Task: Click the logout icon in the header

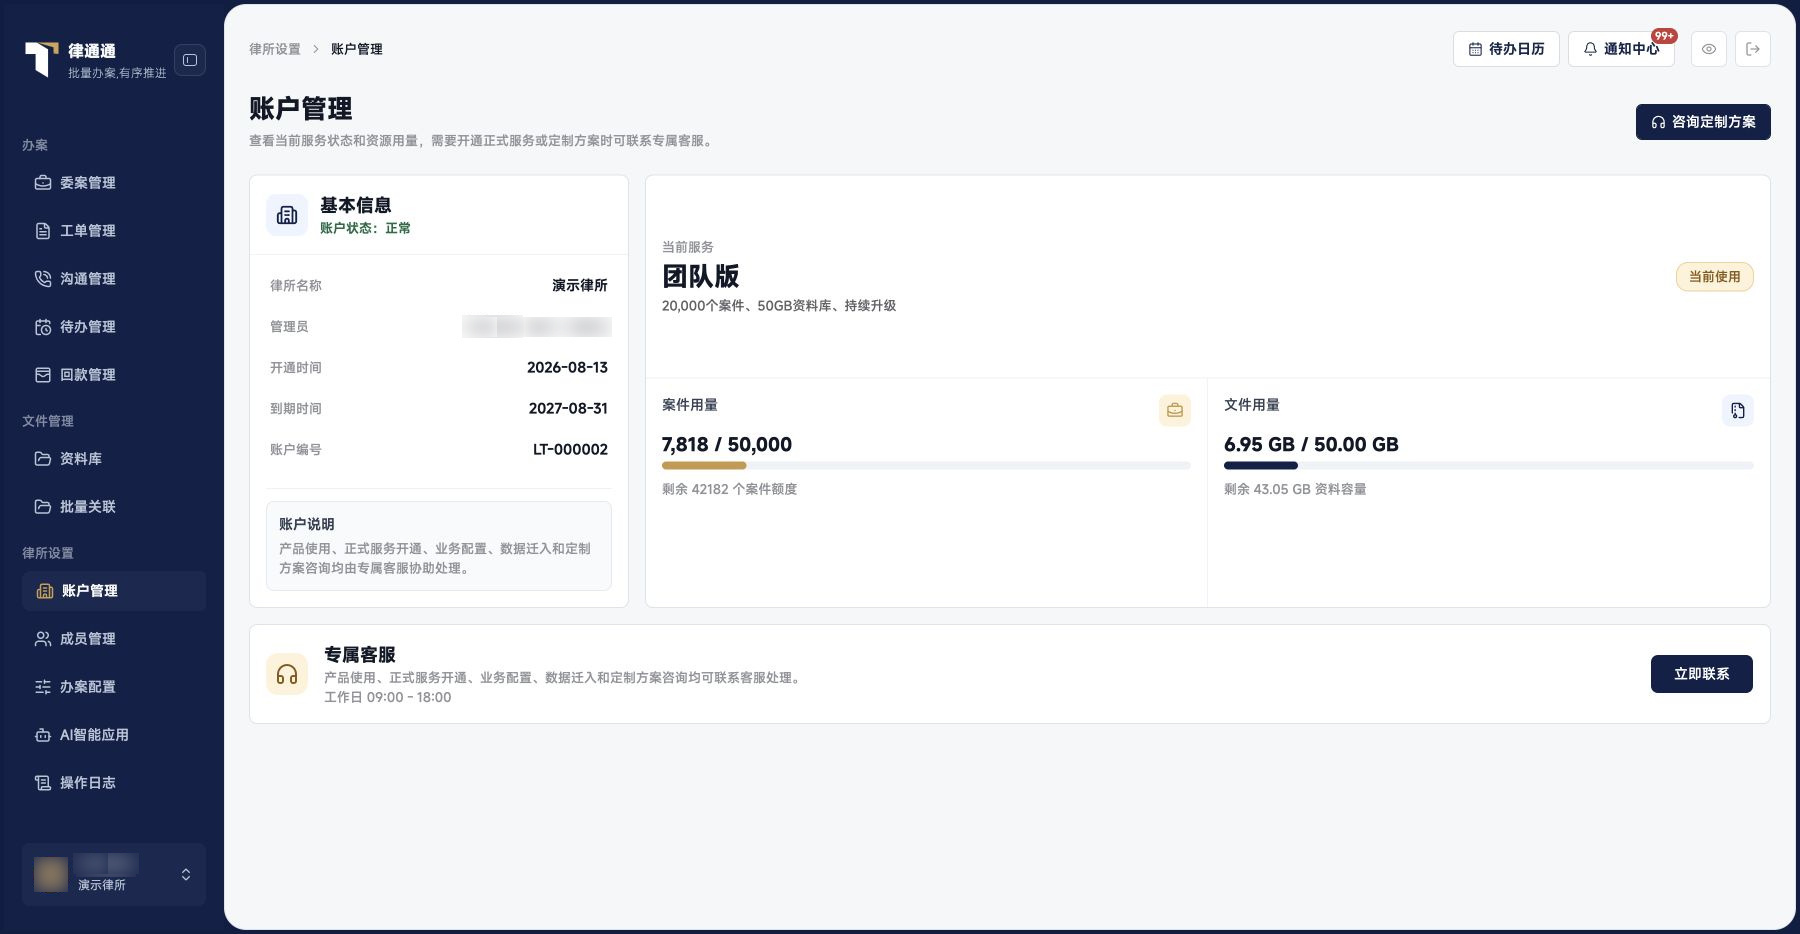Action: click(x=1753, y=49)
